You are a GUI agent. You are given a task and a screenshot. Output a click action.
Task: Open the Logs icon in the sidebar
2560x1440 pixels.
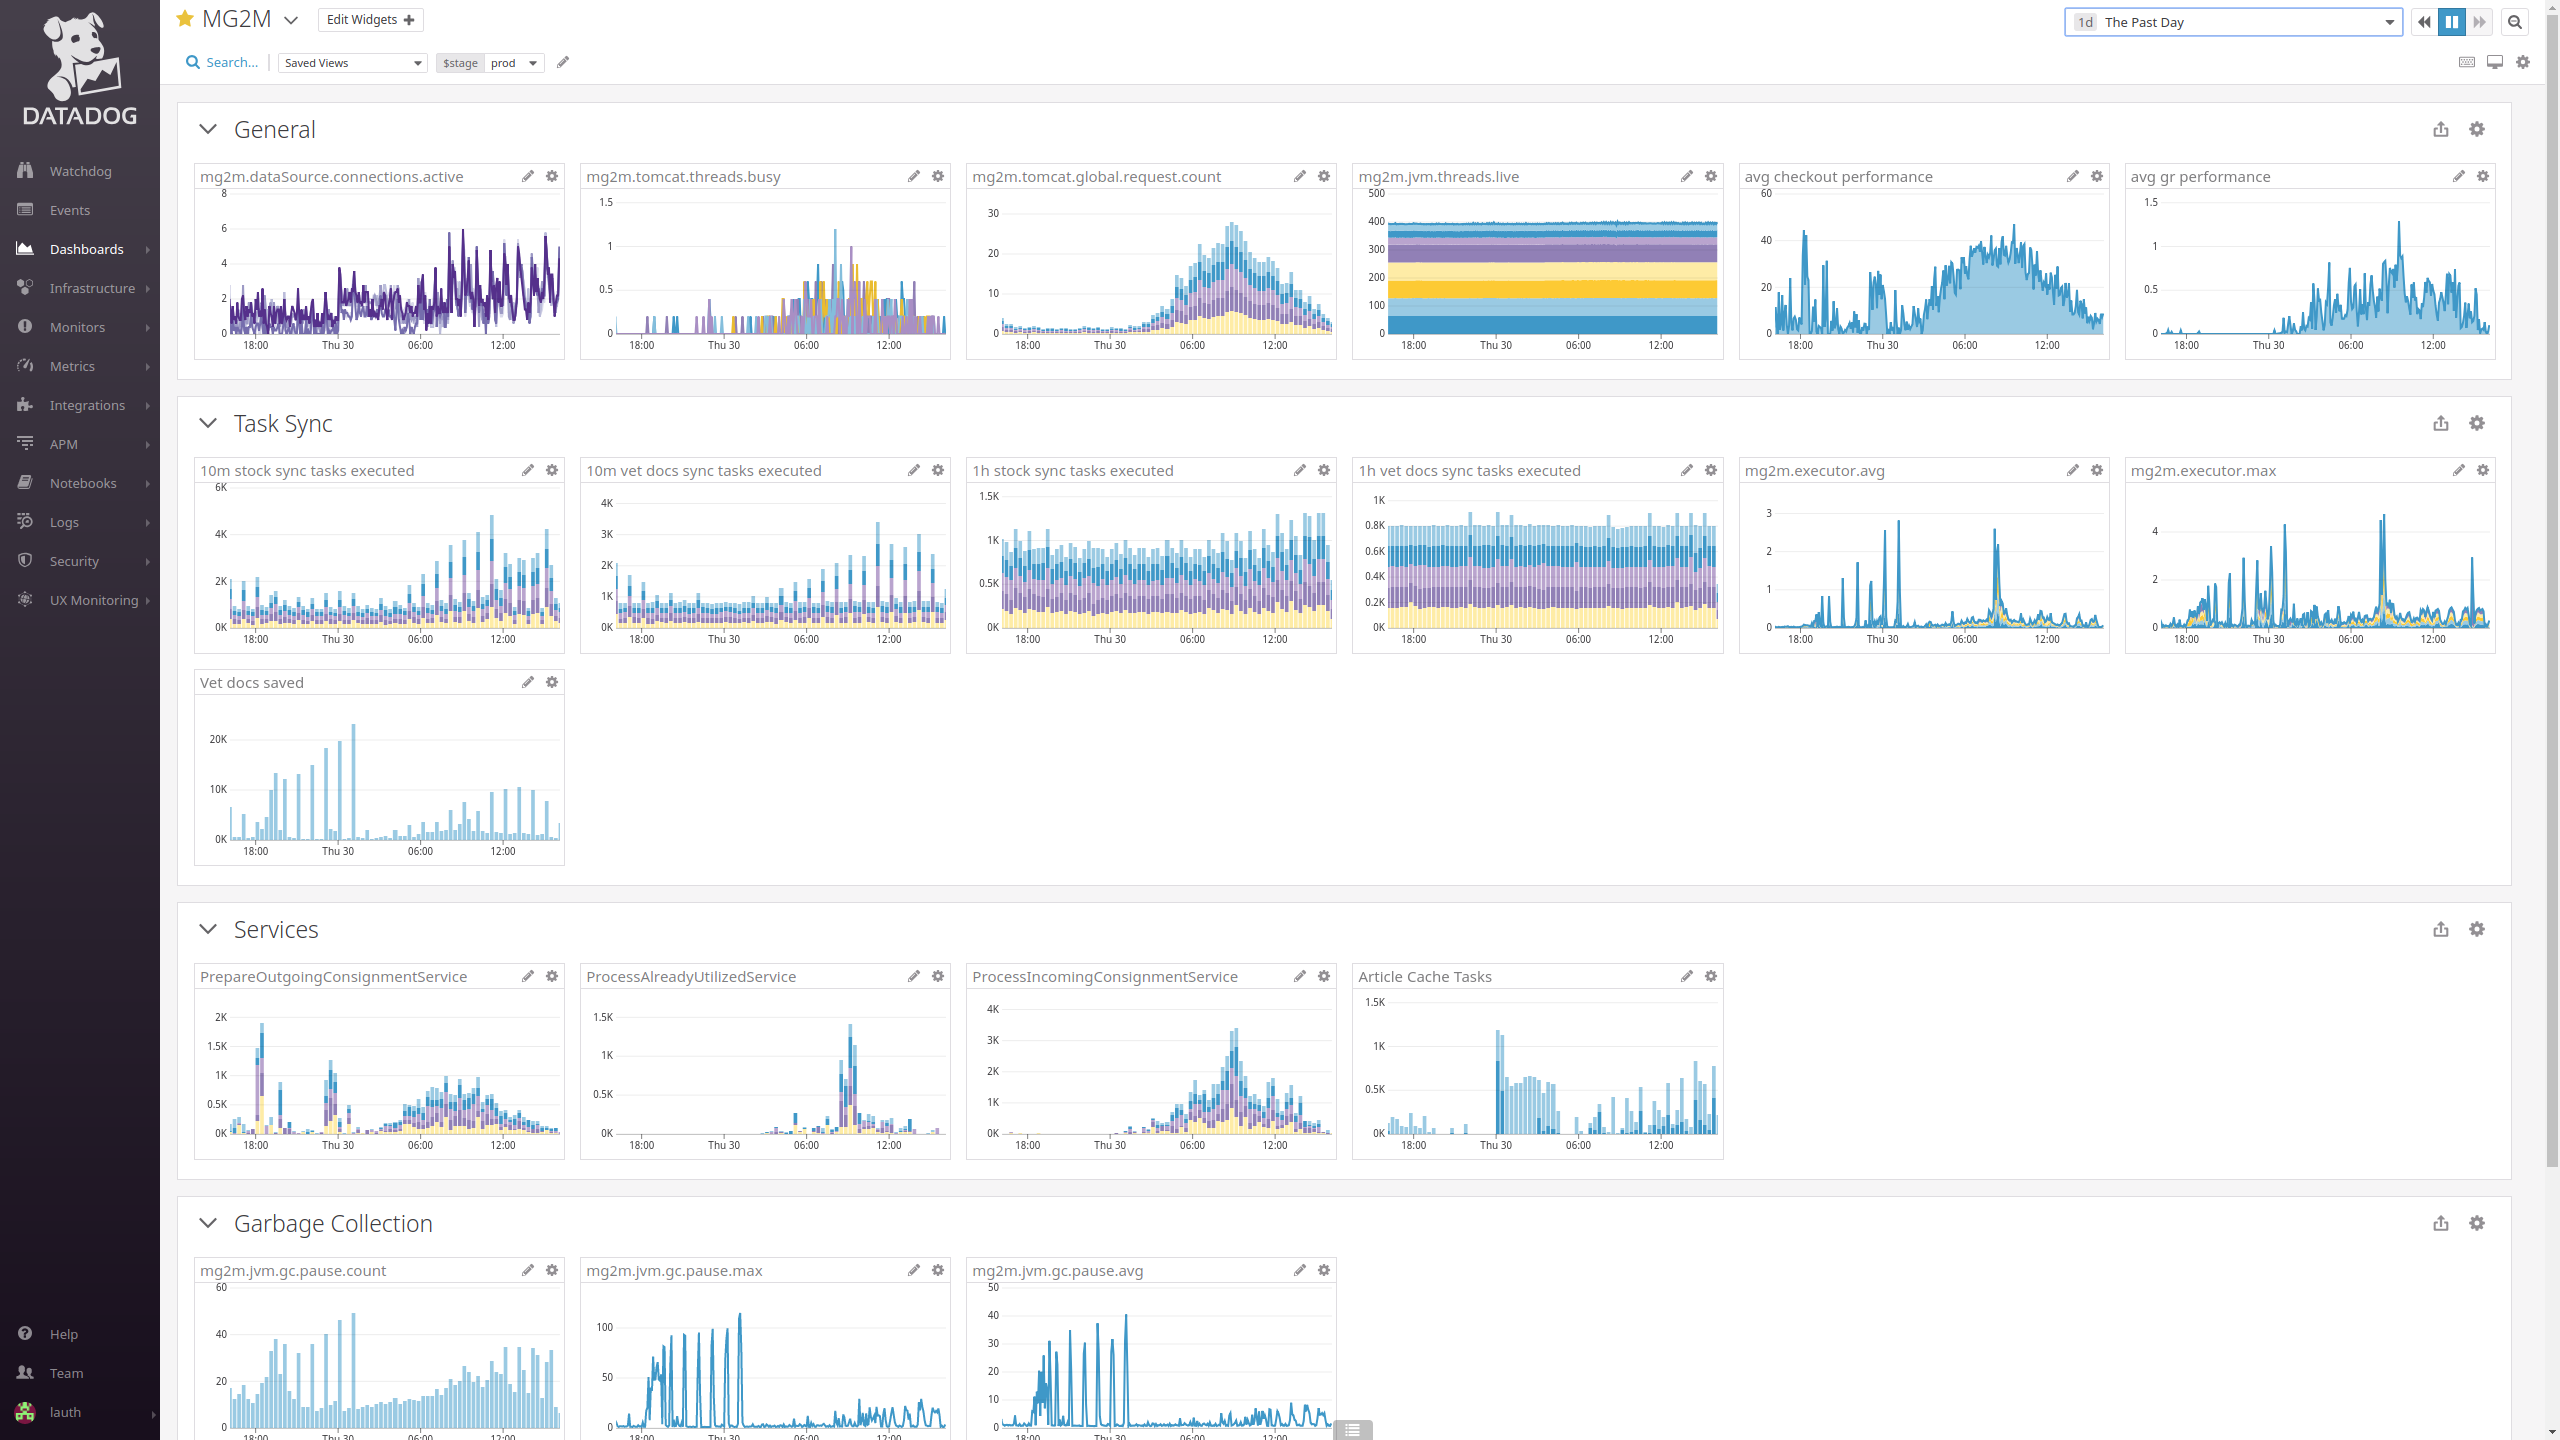pyautogui.click(x=25, y=521)
